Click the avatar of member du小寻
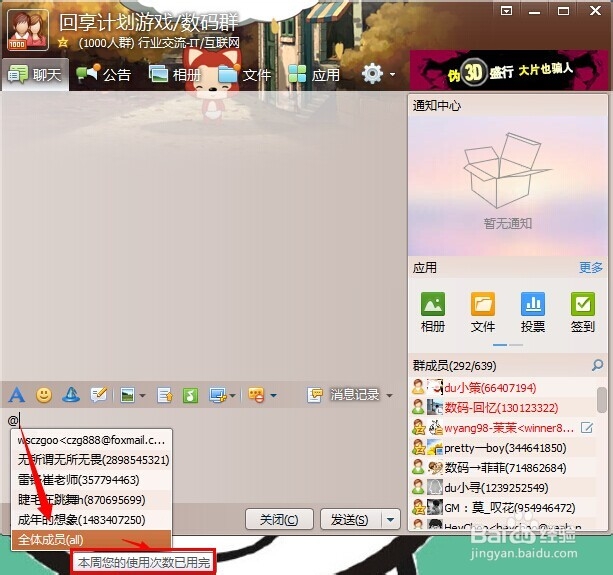The image size is (613, 575). [434, 487]
